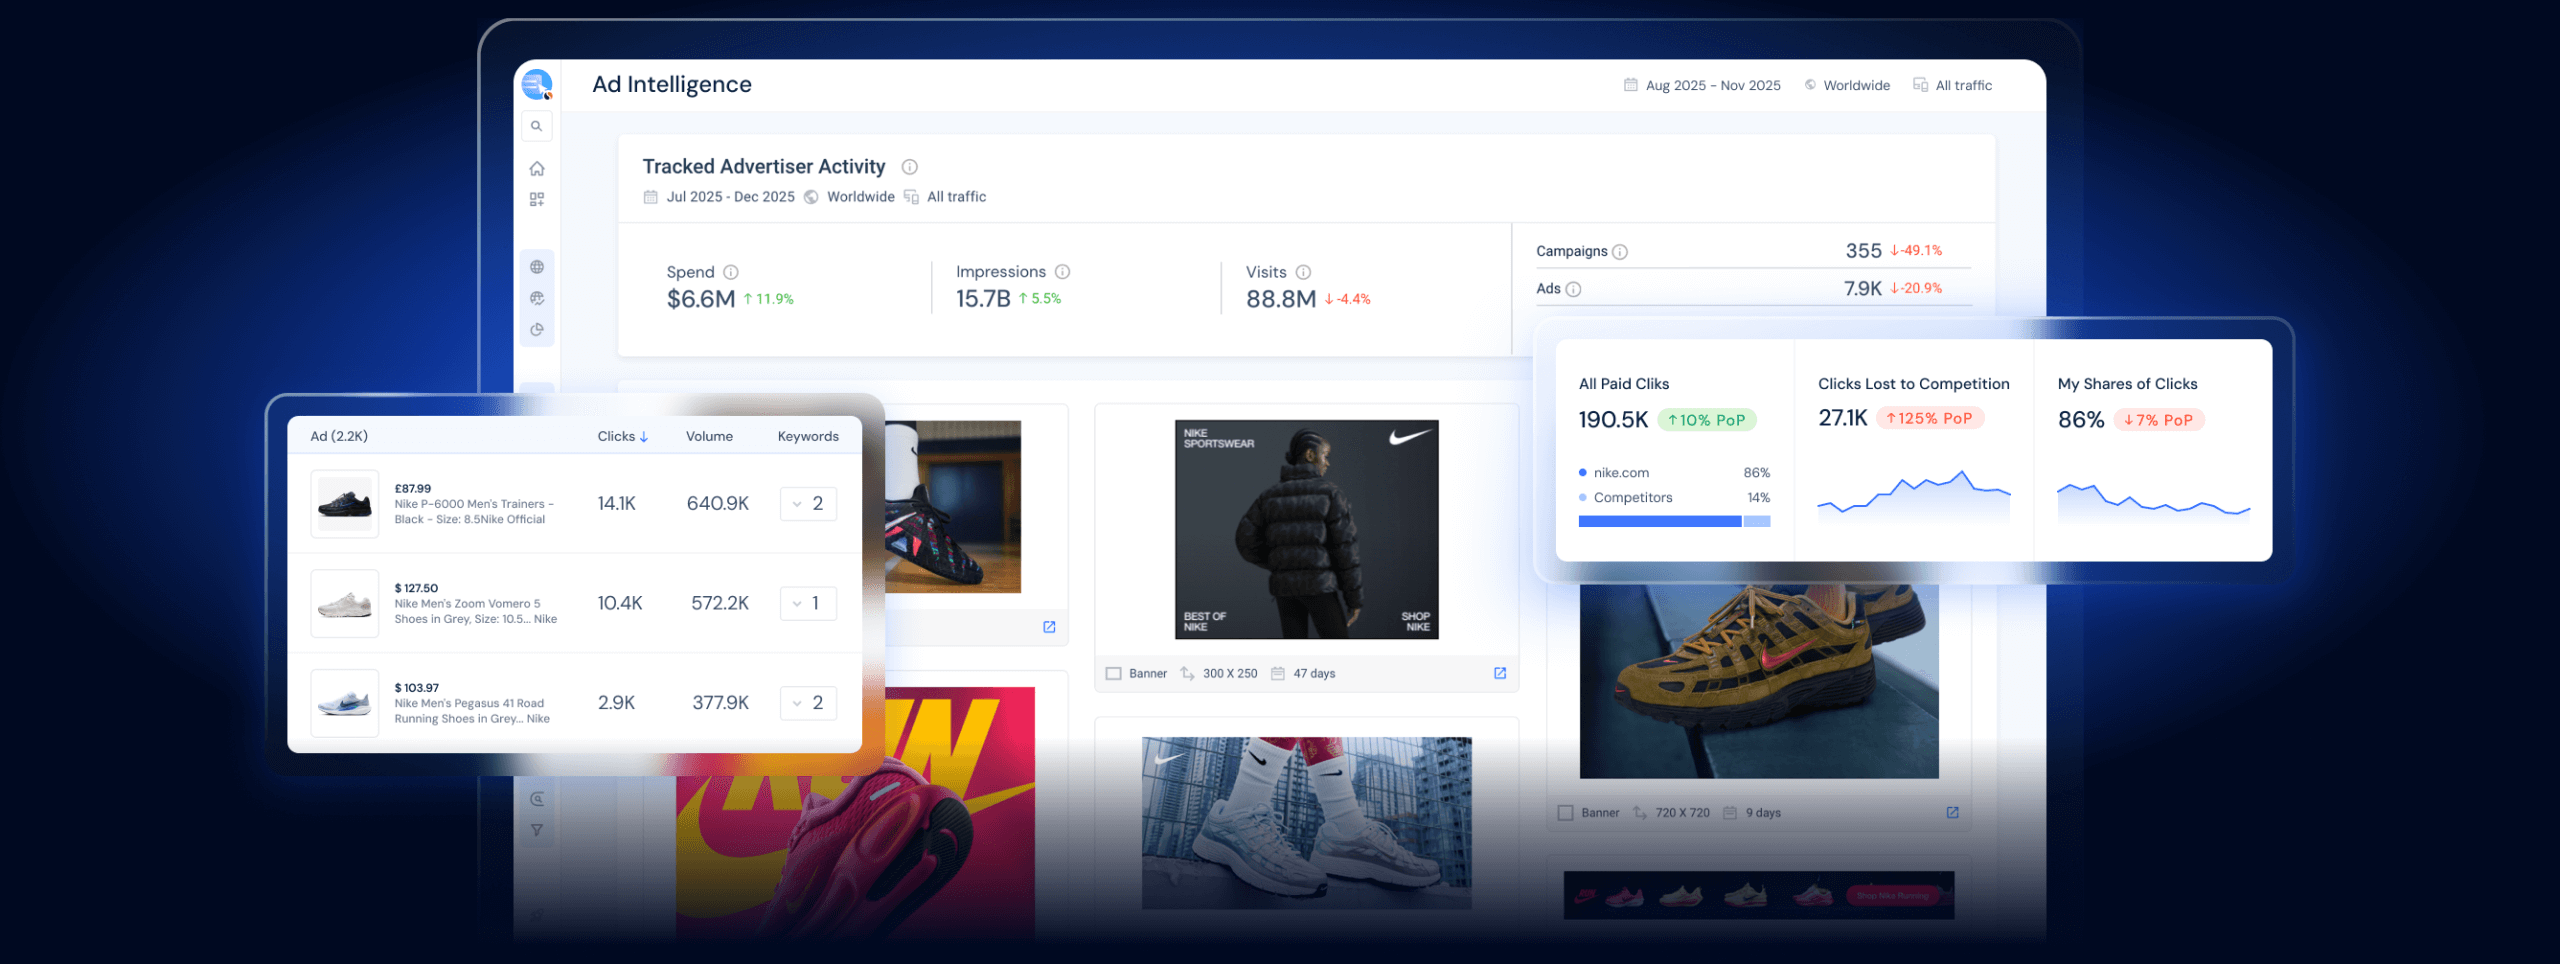Screen dimensions: 2560x964
Task: Open the pie chart icon in sidebar
Action: tap(537, 330)
